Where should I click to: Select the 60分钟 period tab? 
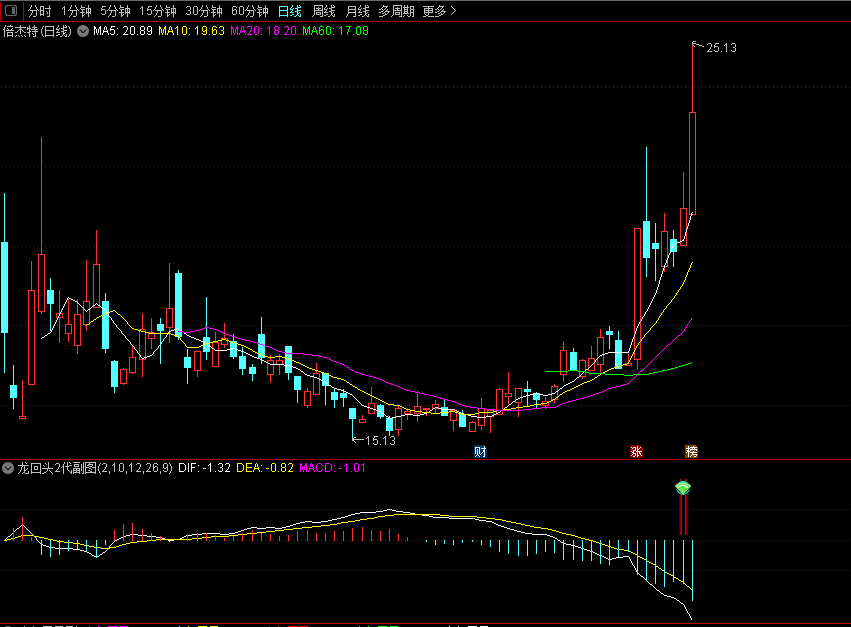[x=250, y=11]
